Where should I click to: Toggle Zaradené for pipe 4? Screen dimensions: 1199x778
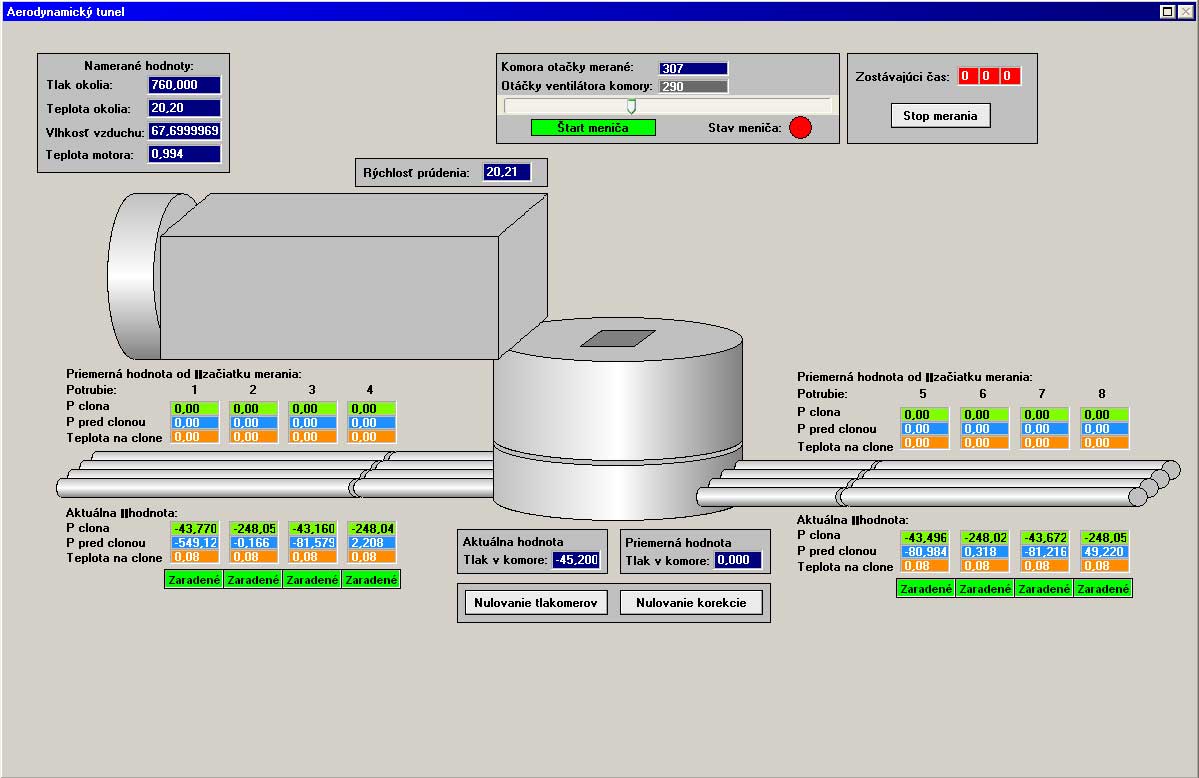[x=371, y=580]
